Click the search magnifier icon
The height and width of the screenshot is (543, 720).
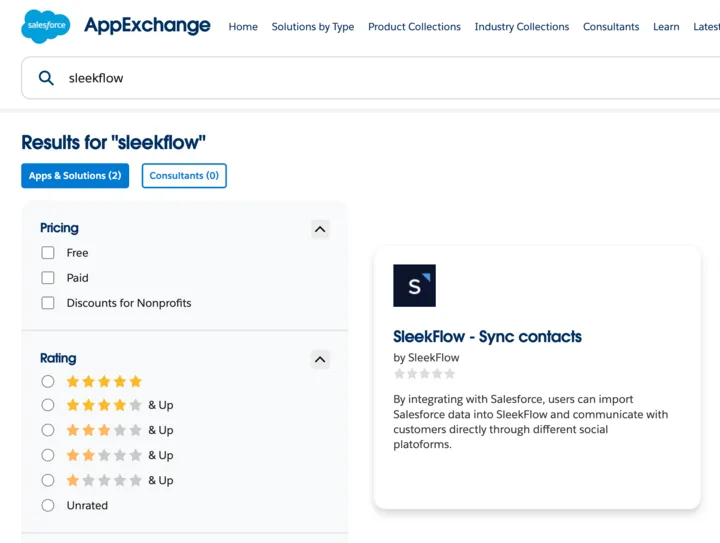46,78
